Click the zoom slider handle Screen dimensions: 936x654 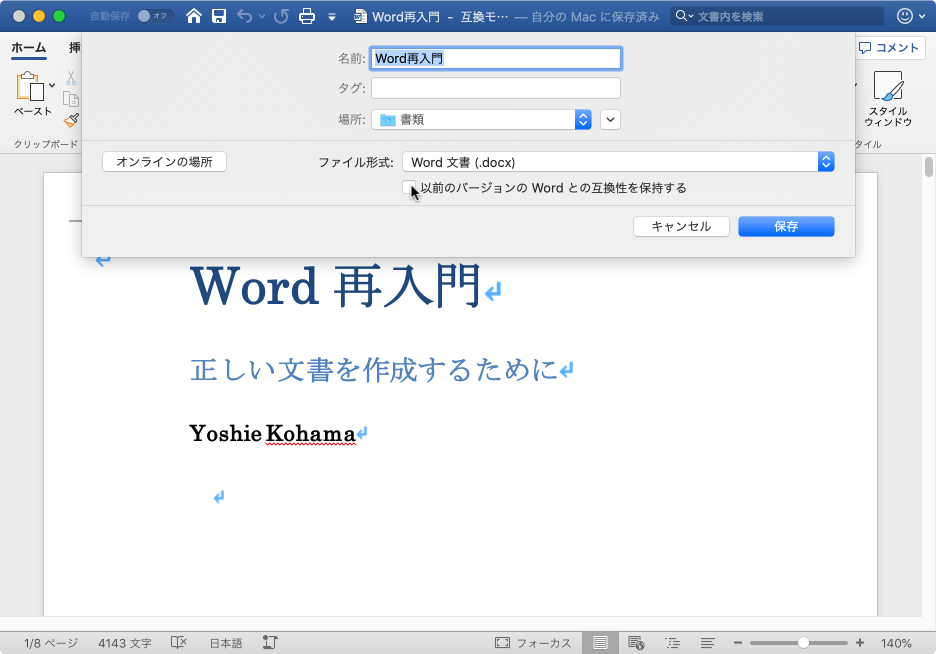803,643
